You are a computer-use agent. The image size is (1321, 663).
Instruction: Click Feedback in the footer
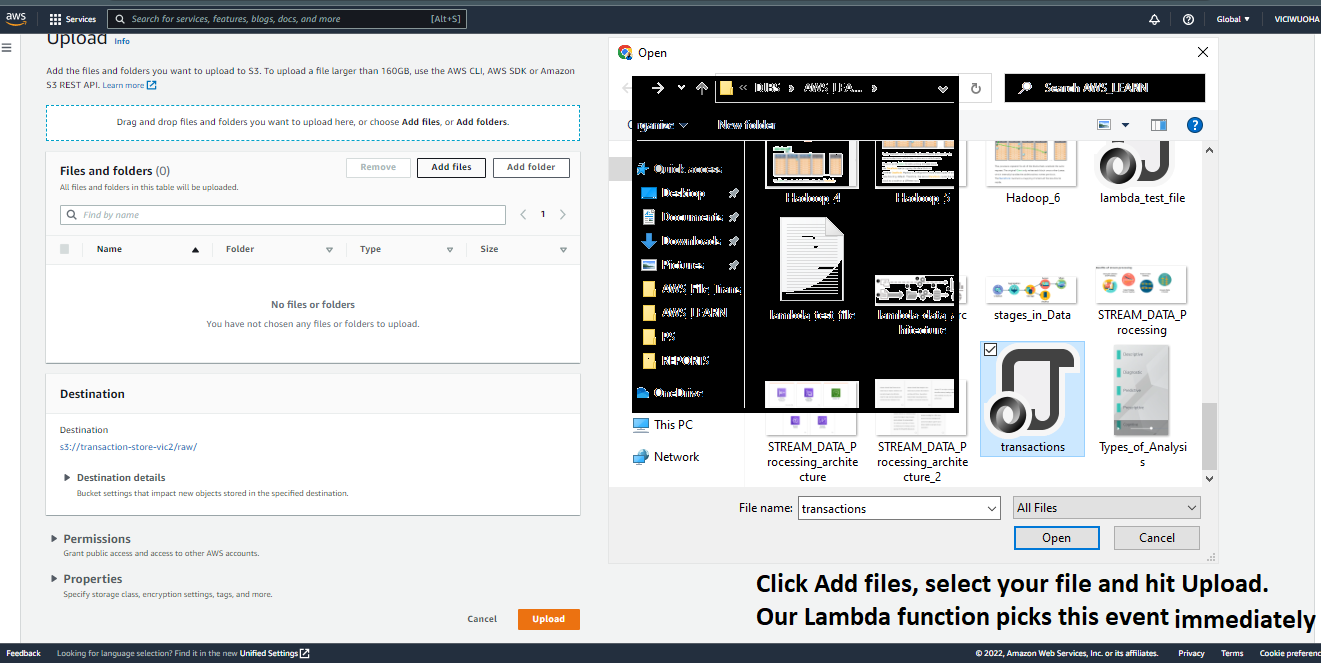24,653
